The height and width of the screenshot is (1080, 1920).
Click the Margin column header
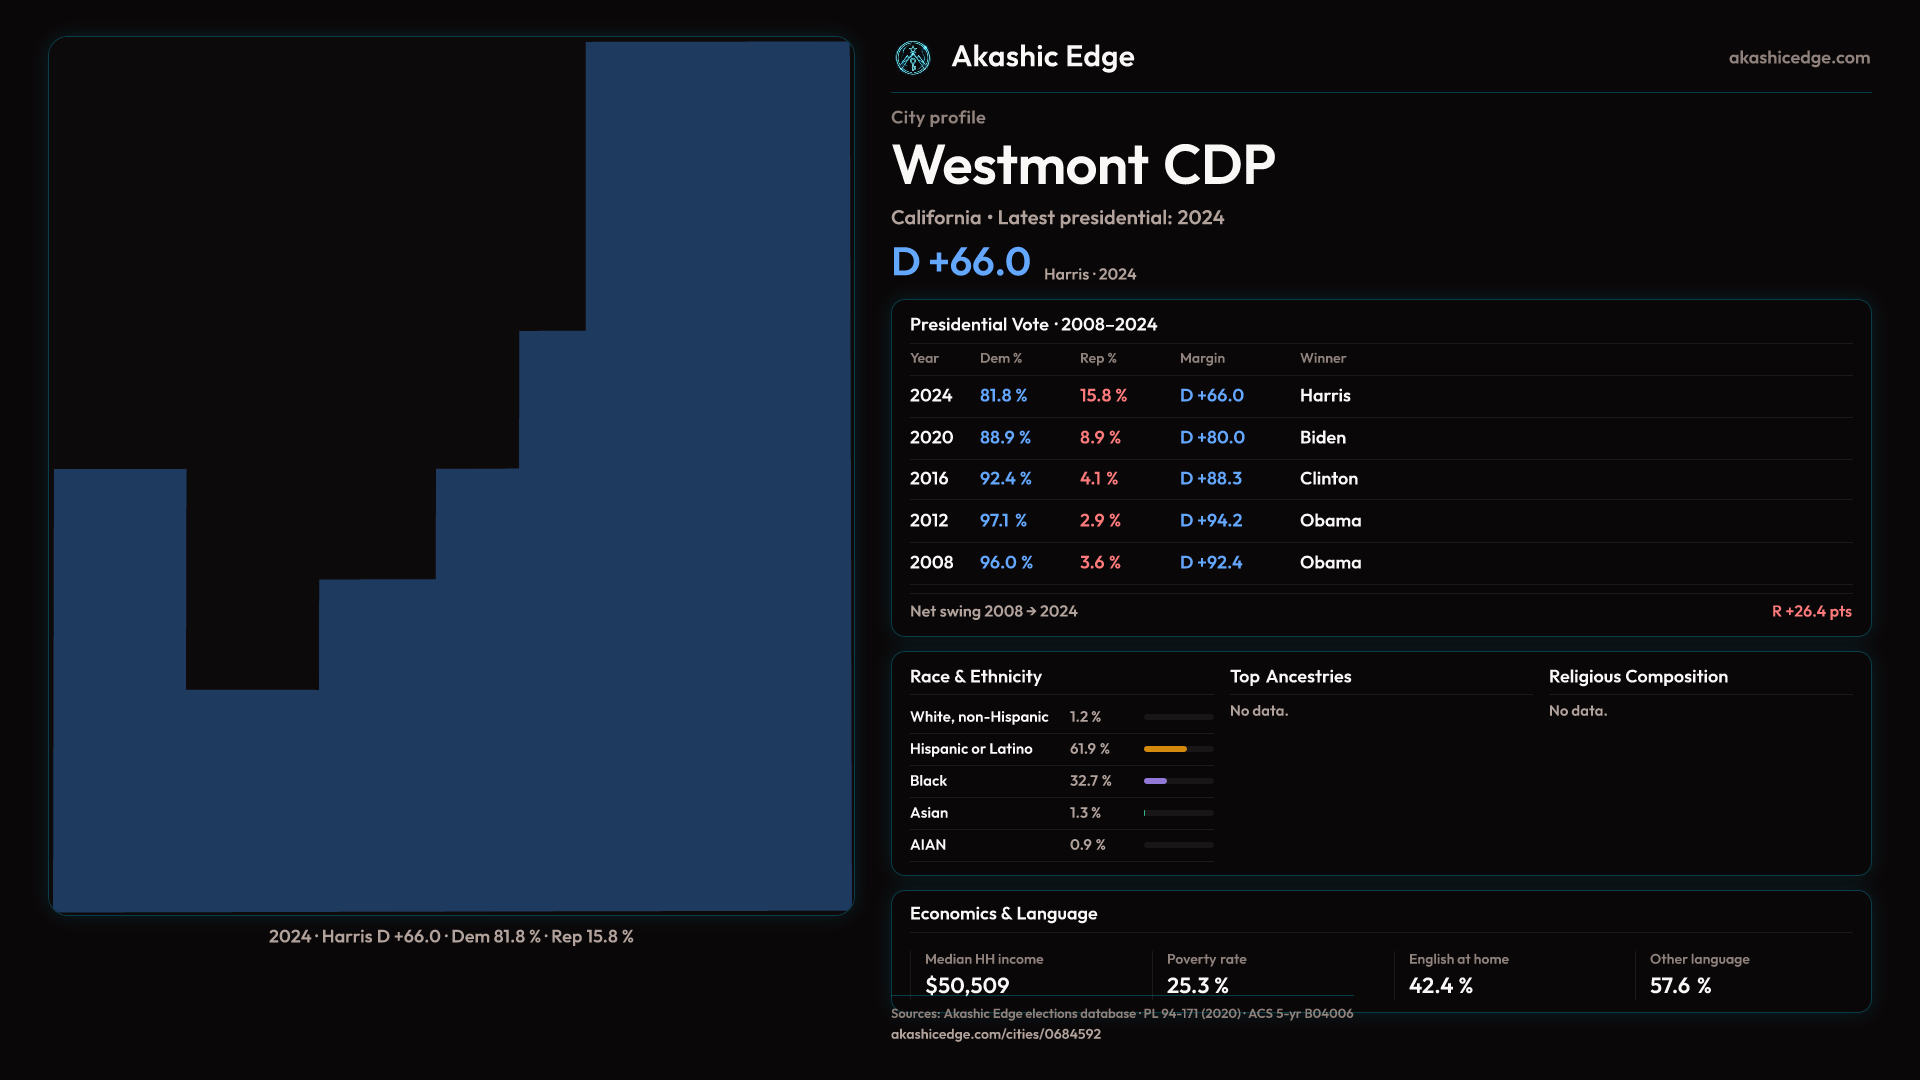pyautogui.click(x=1202, y=358)
